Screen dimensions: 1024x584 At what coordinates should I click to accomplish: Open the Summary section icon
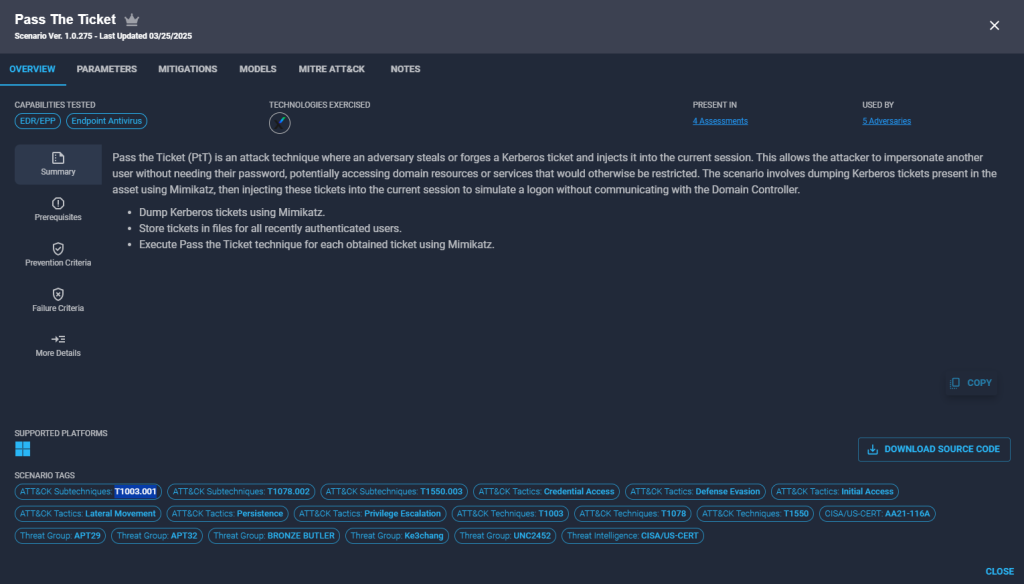pyautogui.click(x=58, y=158)
